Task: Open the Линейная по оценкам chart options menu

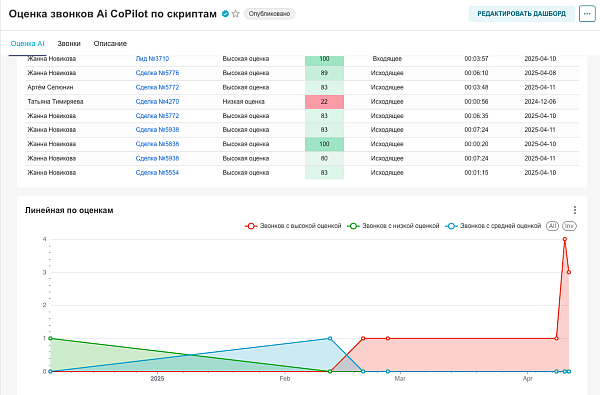Action: pyautogui.click(x=575, y=210)
